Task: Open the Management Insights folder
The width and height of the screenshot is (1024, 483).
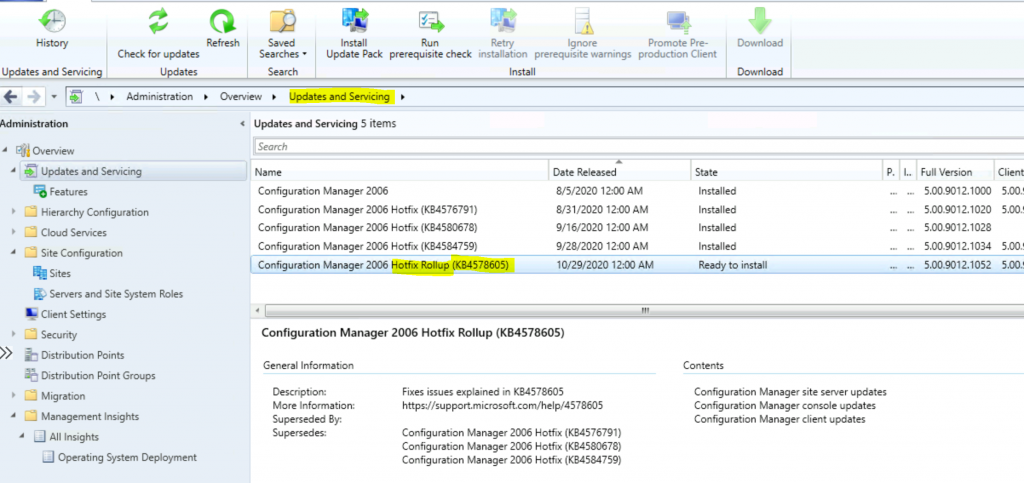Action: pos(89,416)
